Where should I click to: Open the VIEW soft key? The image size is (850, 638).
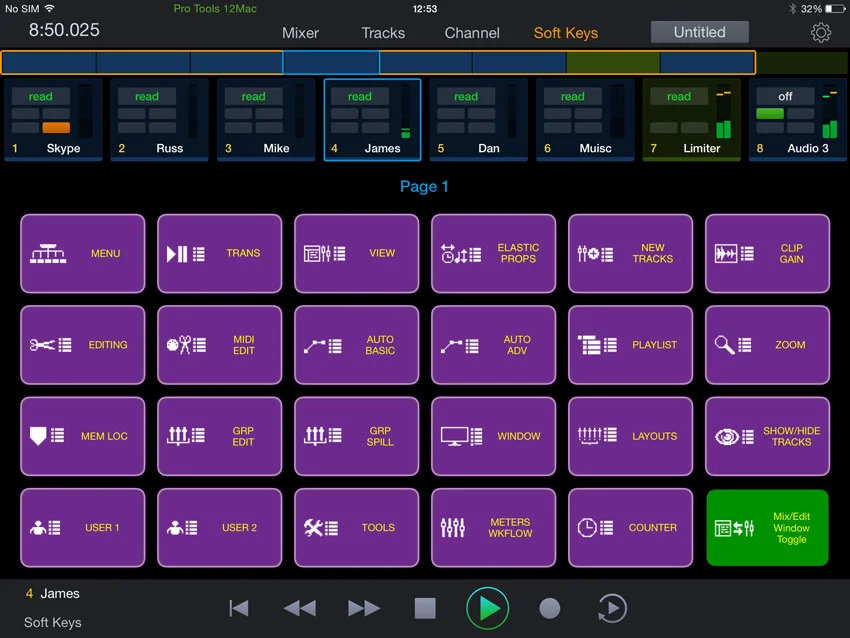tap(357, 254)
